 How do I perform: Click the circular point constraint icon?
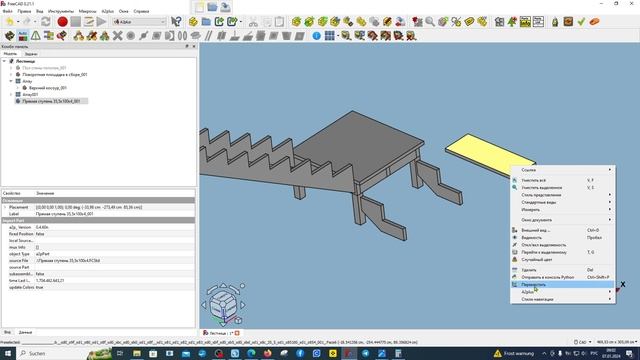(131, 36)
